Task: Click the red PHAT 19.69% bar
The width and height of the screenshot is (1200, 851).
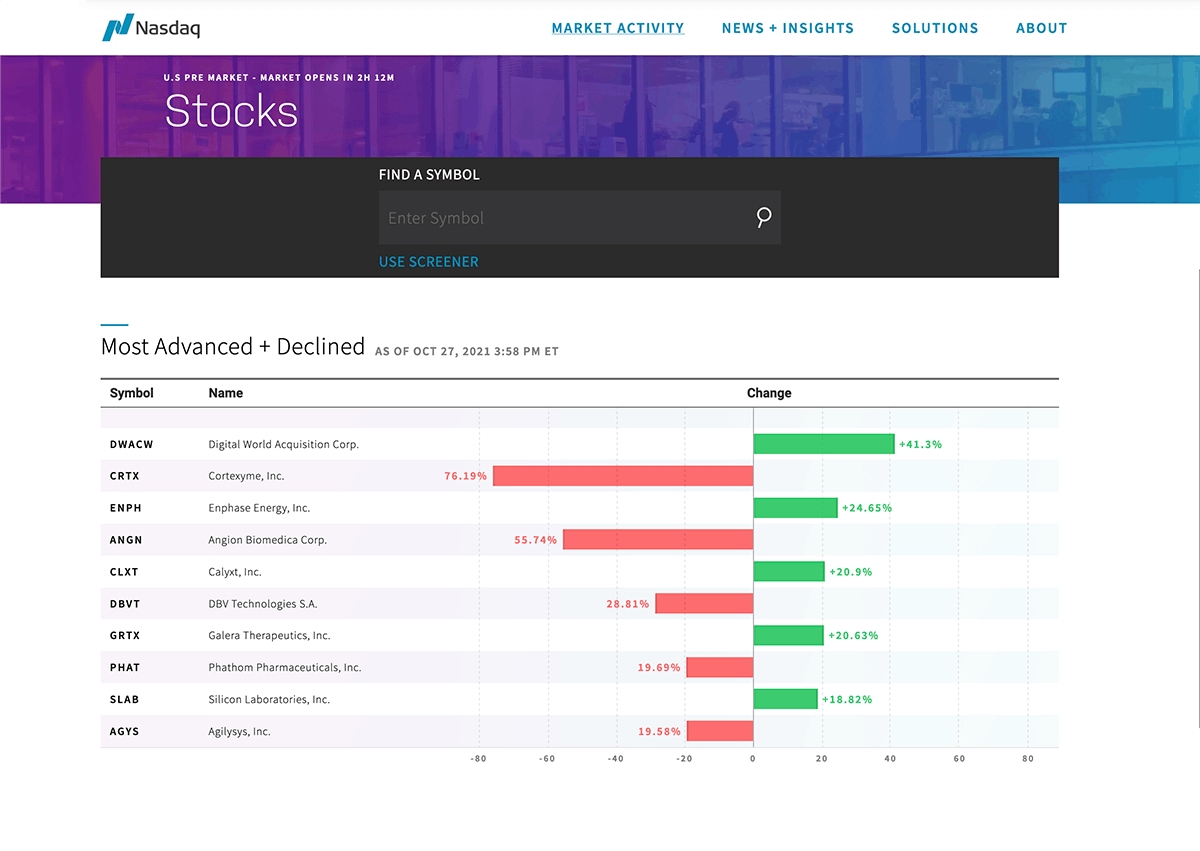Action: point(720,667)
